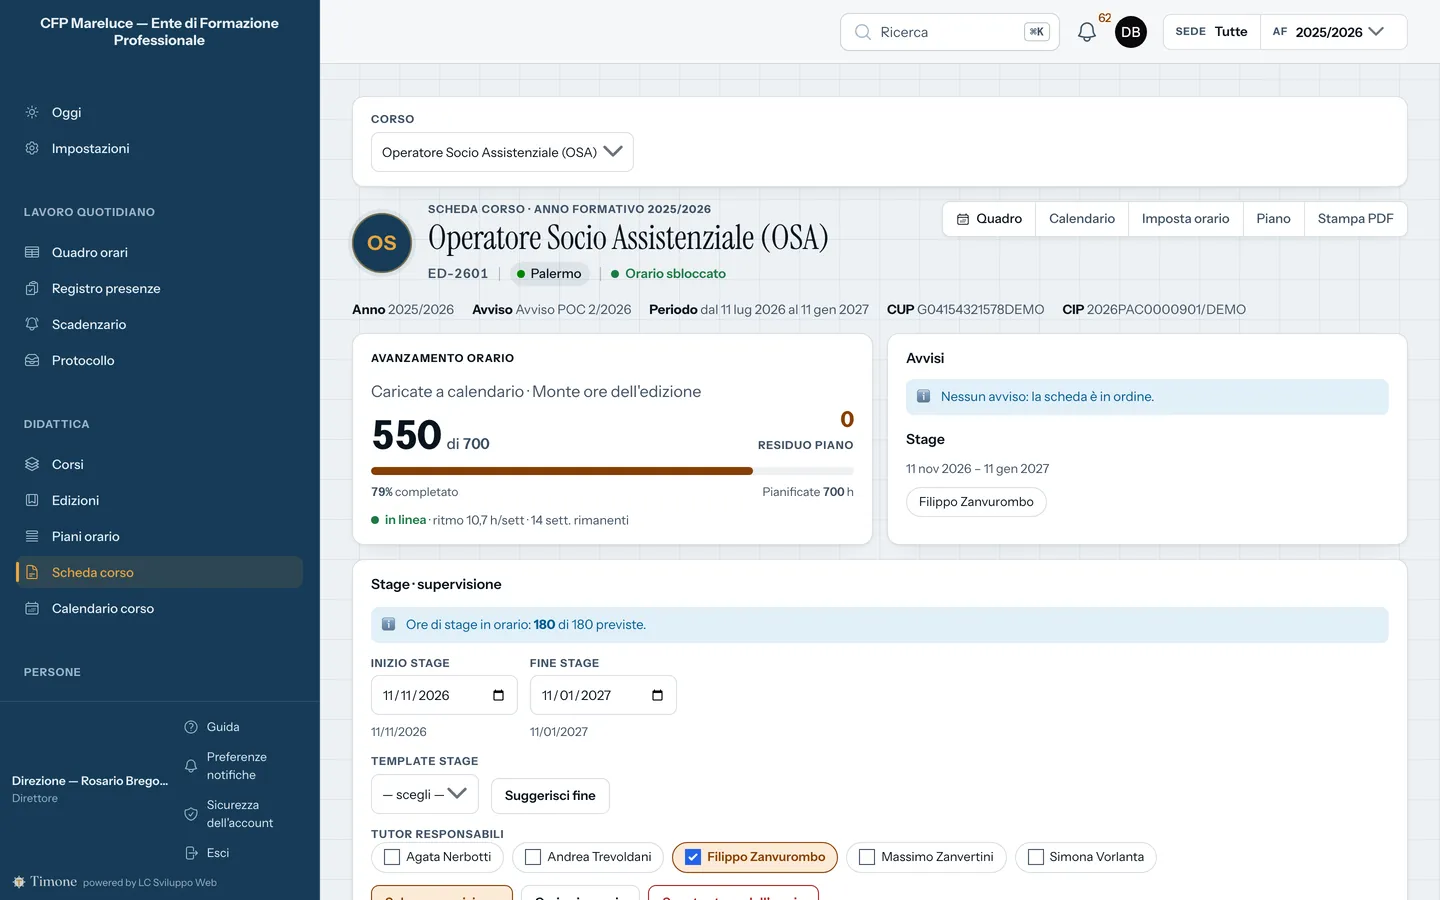Click the Corsi layers icon

coord(32,464)
